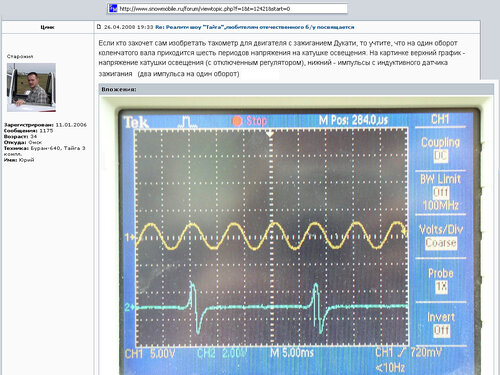Toggle the Invert Off setting
500x375 pixels.
[x=441, y=324]
